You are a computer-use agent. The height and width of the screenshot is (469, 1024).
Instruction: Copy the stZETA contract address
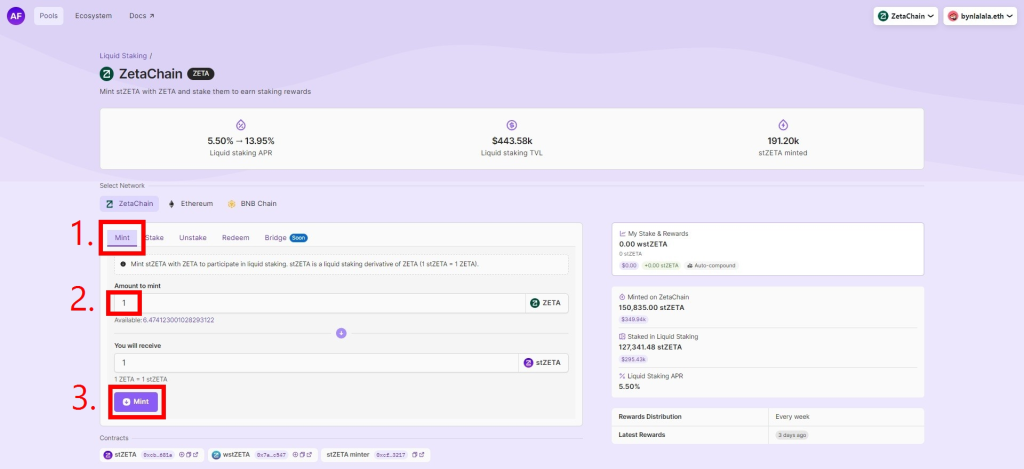(x=190, y=455)
